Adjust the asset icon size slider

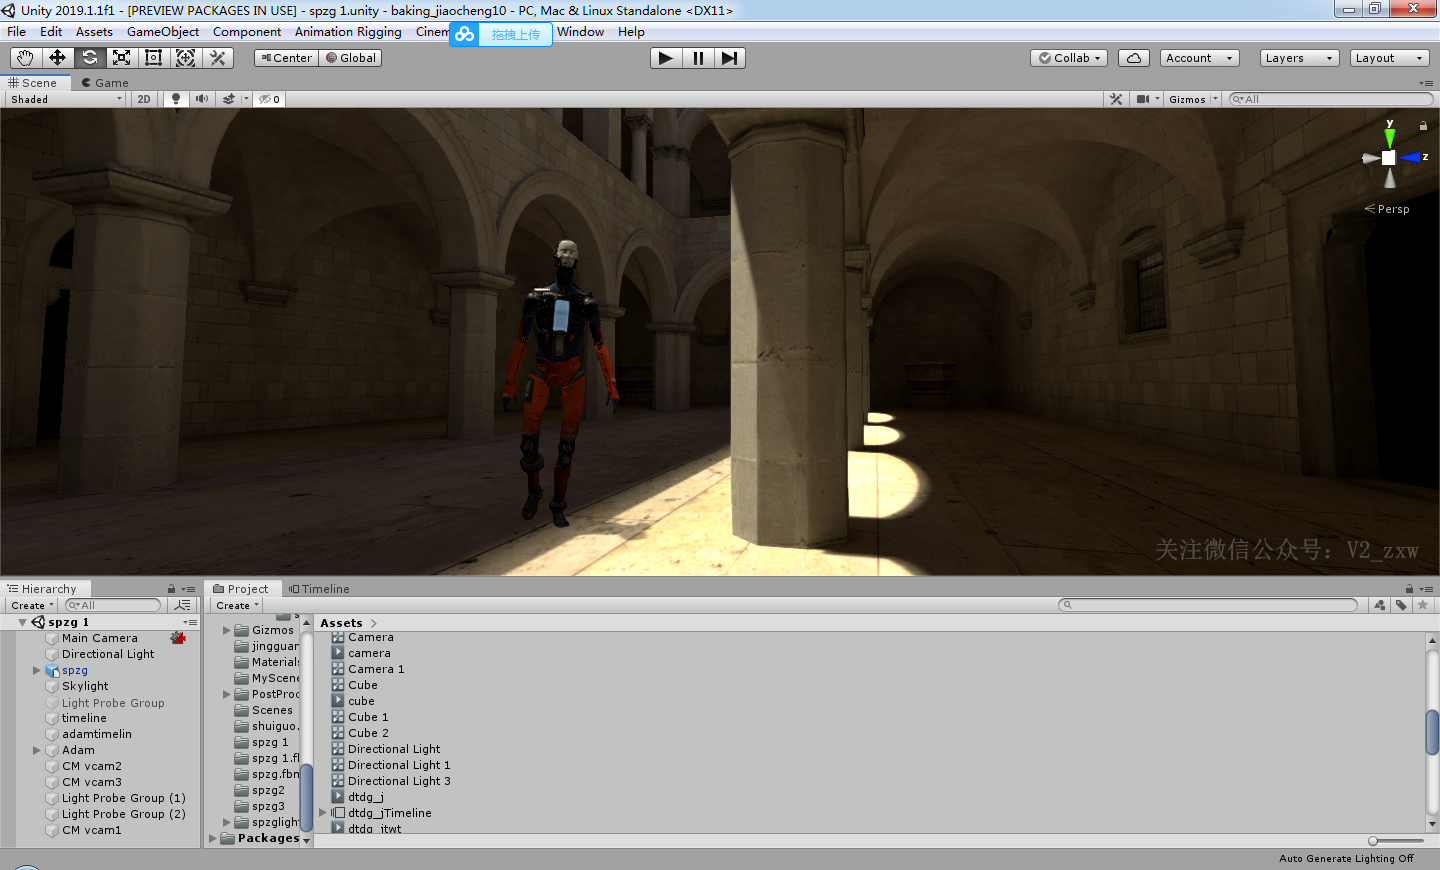(x=1398, y=841)
